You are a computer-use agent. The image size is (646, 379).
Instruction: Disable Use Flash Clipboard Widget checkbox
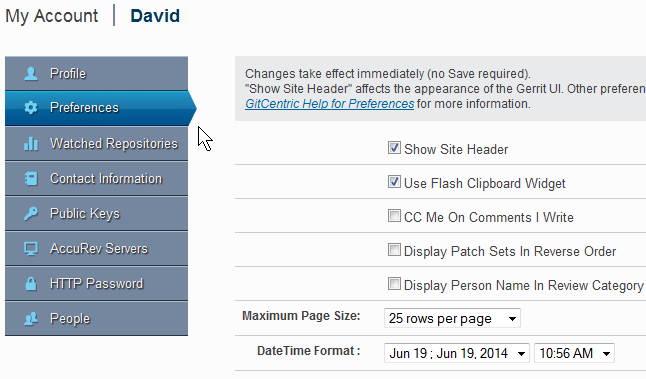[x=394, y=182]
